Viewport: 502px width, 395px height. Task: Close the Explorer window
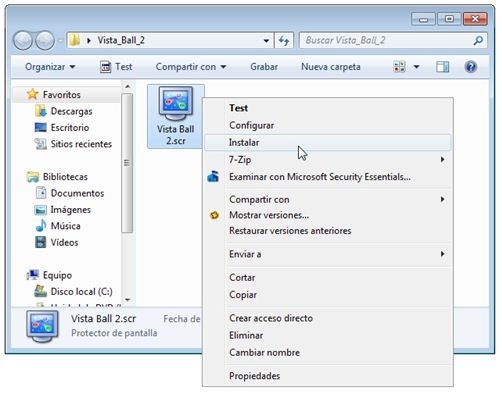475,19
